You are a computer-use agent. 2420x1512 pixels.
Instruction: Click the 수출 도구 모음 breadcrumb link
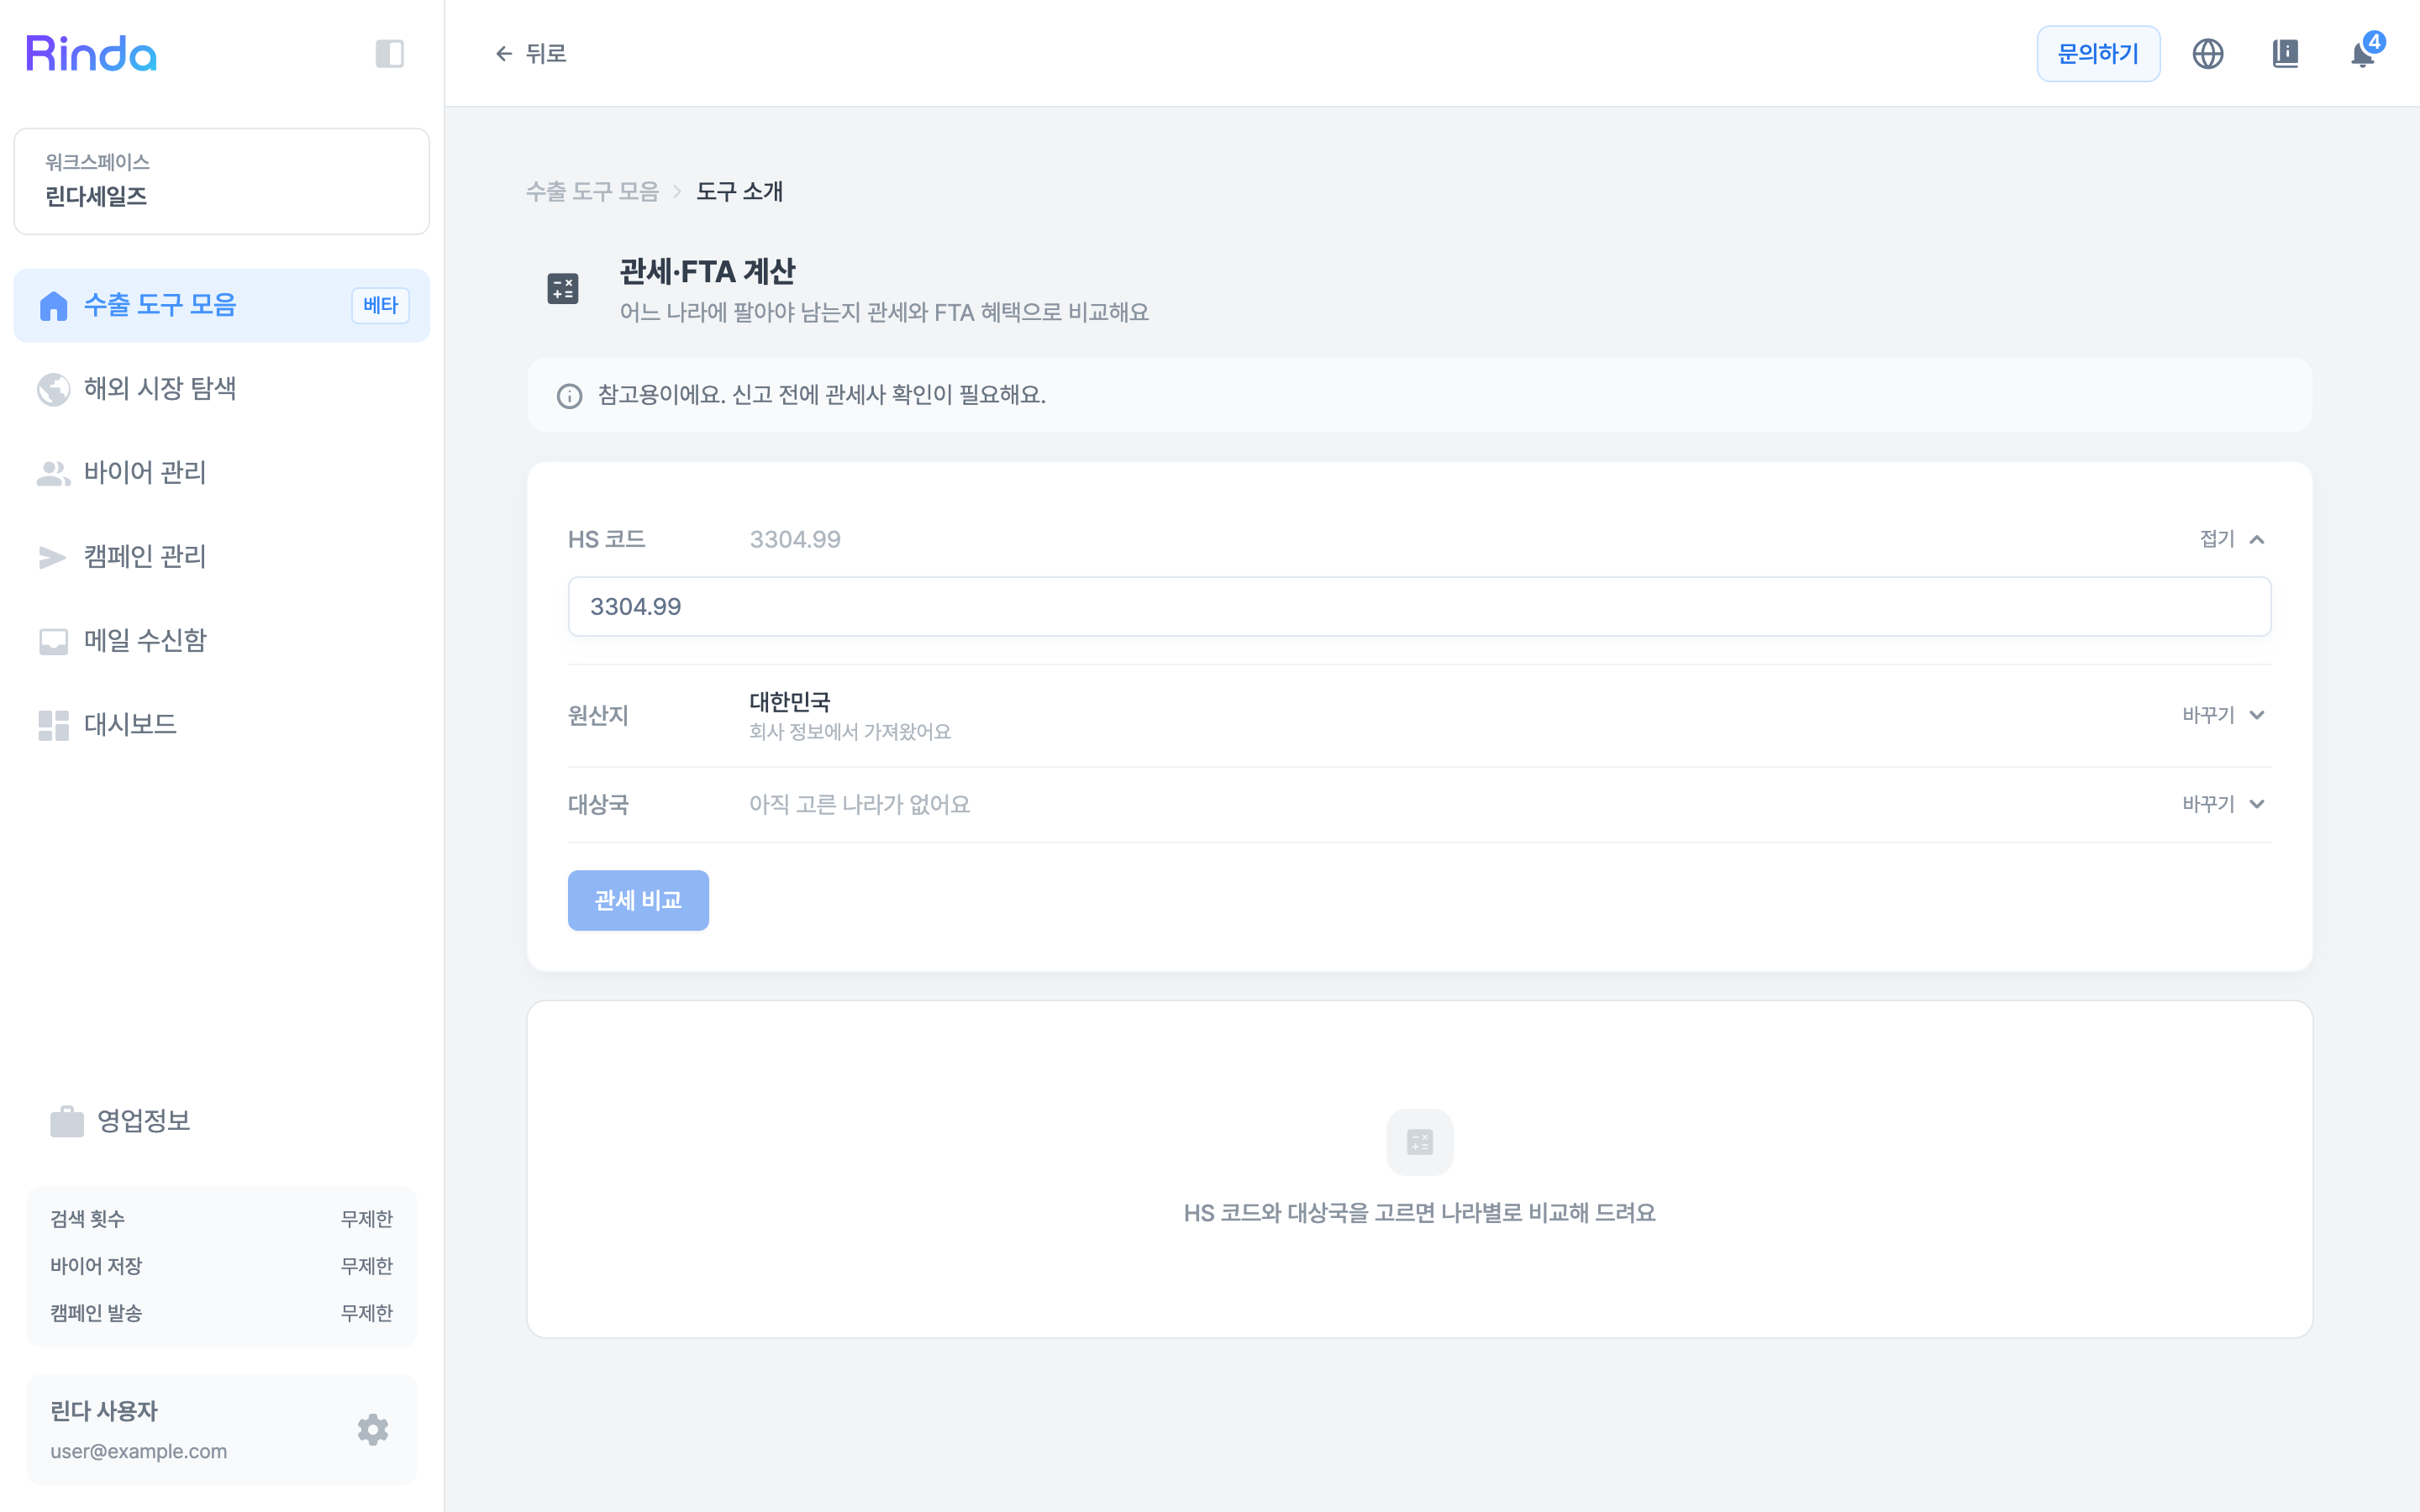pyautogui.click(x=592, y=191)
